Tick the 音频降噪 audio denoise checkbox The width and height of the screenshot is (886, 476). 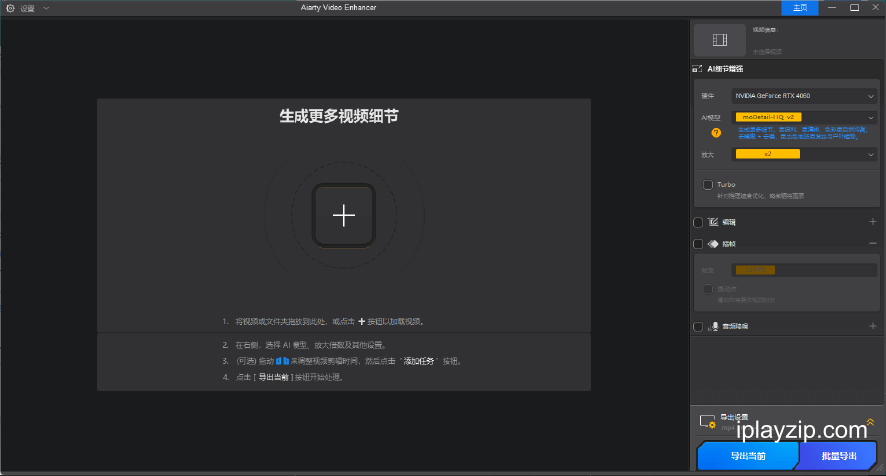698,327
